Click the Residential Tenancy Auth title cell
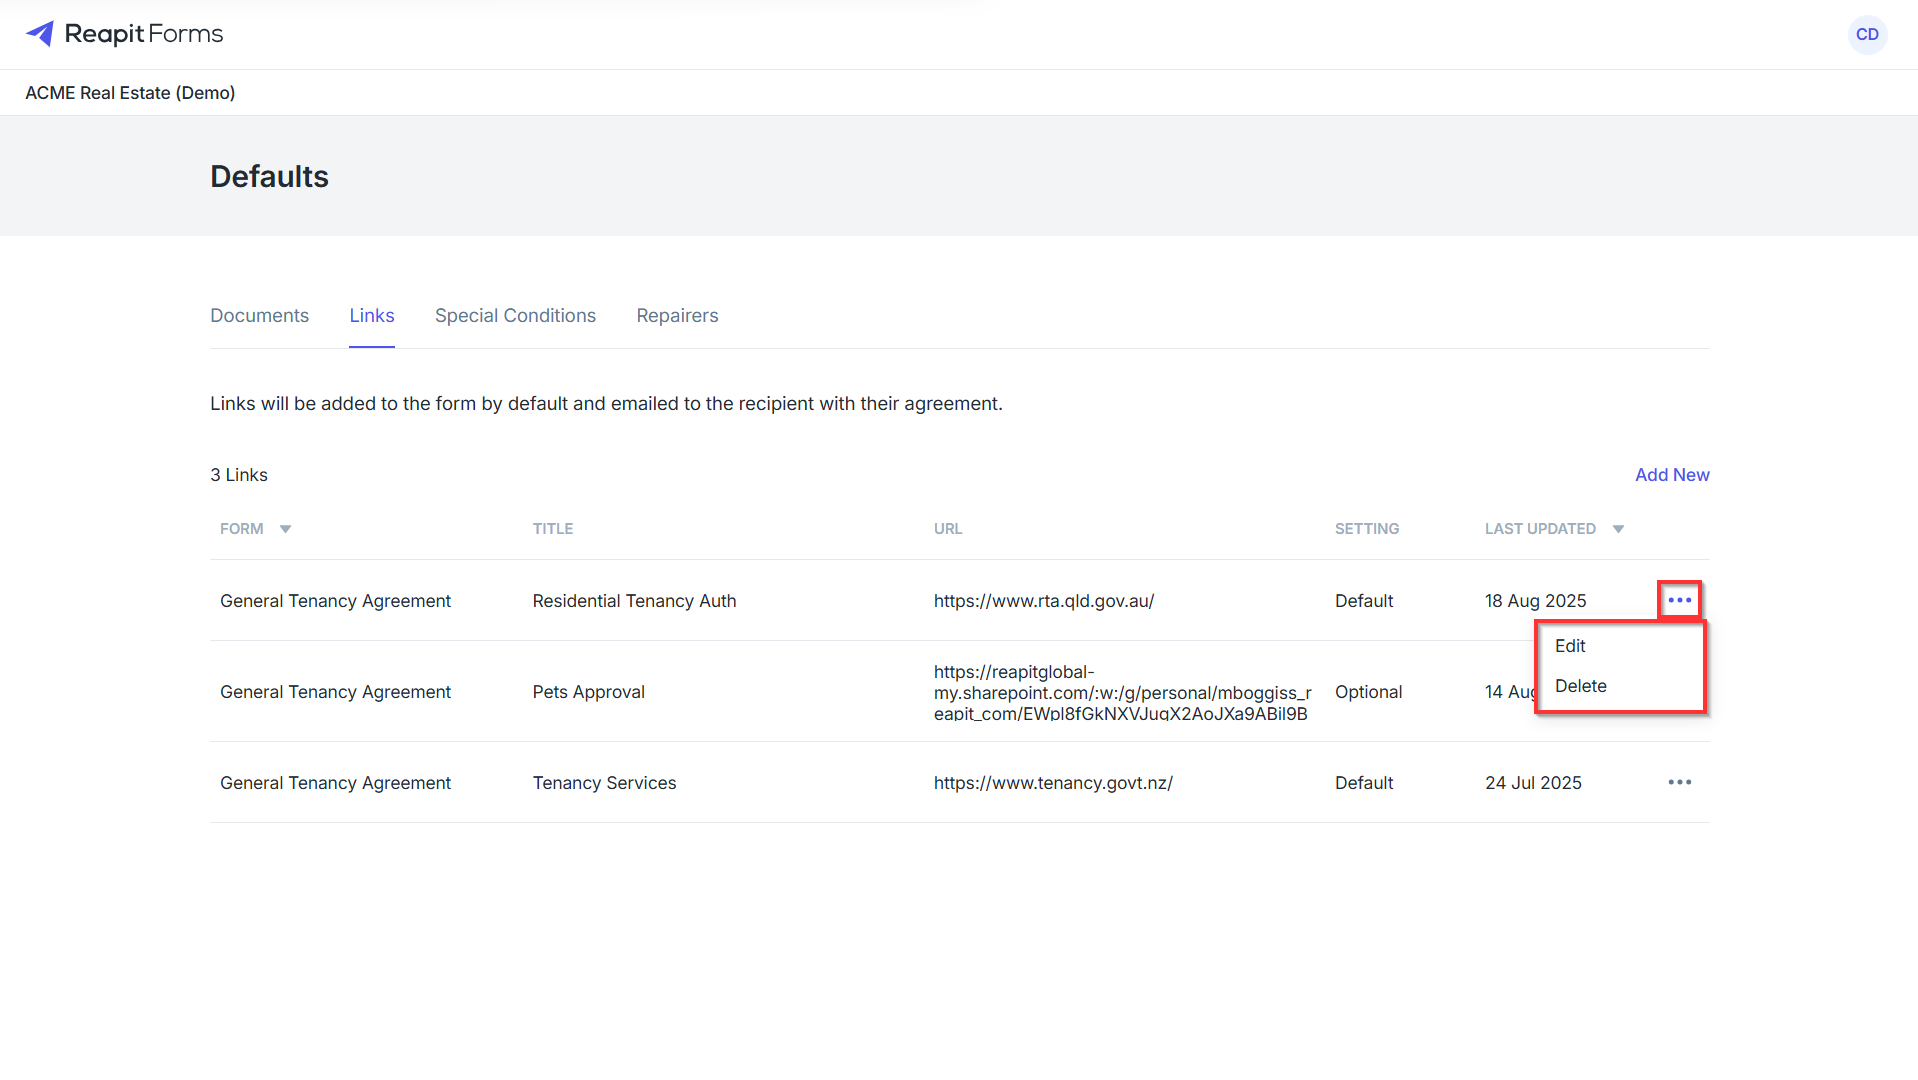This screenshot has width=1918, height=1080. point(634,601)
